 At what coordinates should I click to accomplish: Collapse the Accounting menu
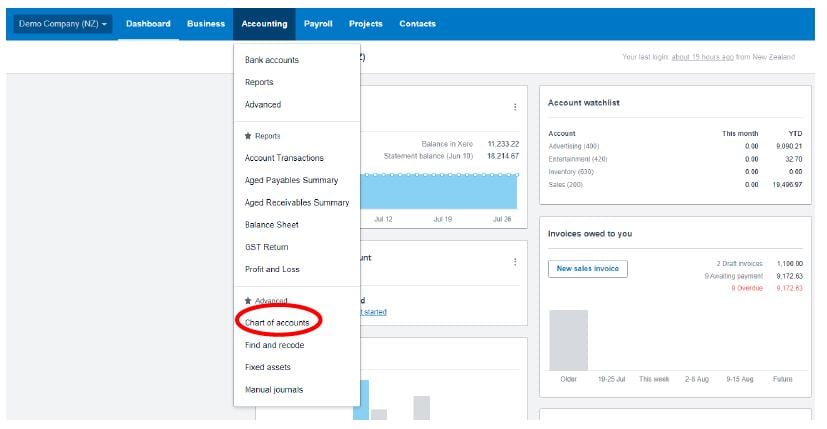tap(264, 24)
